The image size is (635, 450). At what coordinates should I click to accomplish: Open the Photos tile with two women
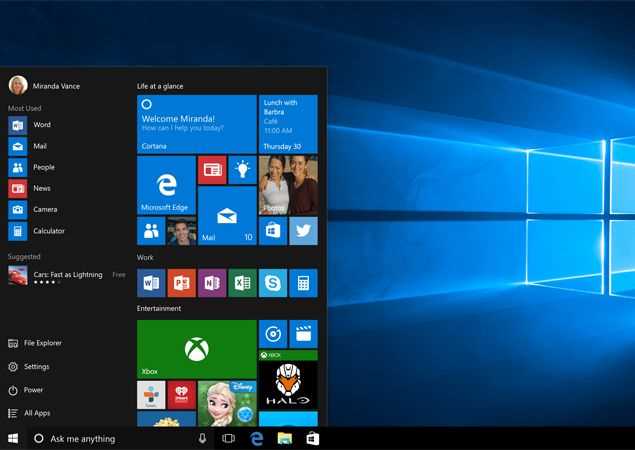[288, 185]
